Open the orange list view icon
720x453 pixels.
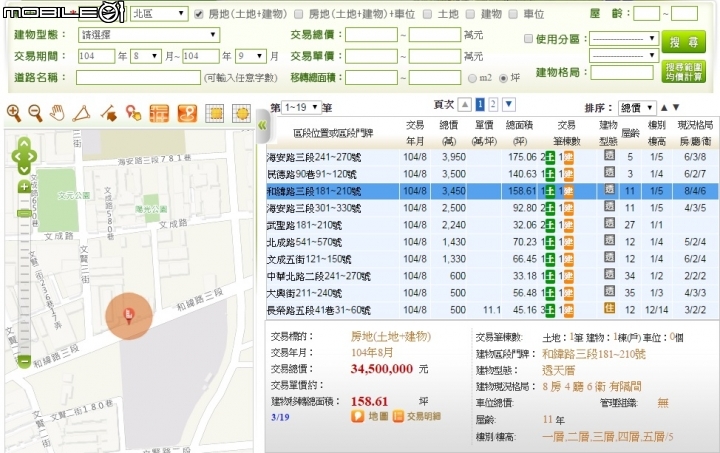coord(159,113)
